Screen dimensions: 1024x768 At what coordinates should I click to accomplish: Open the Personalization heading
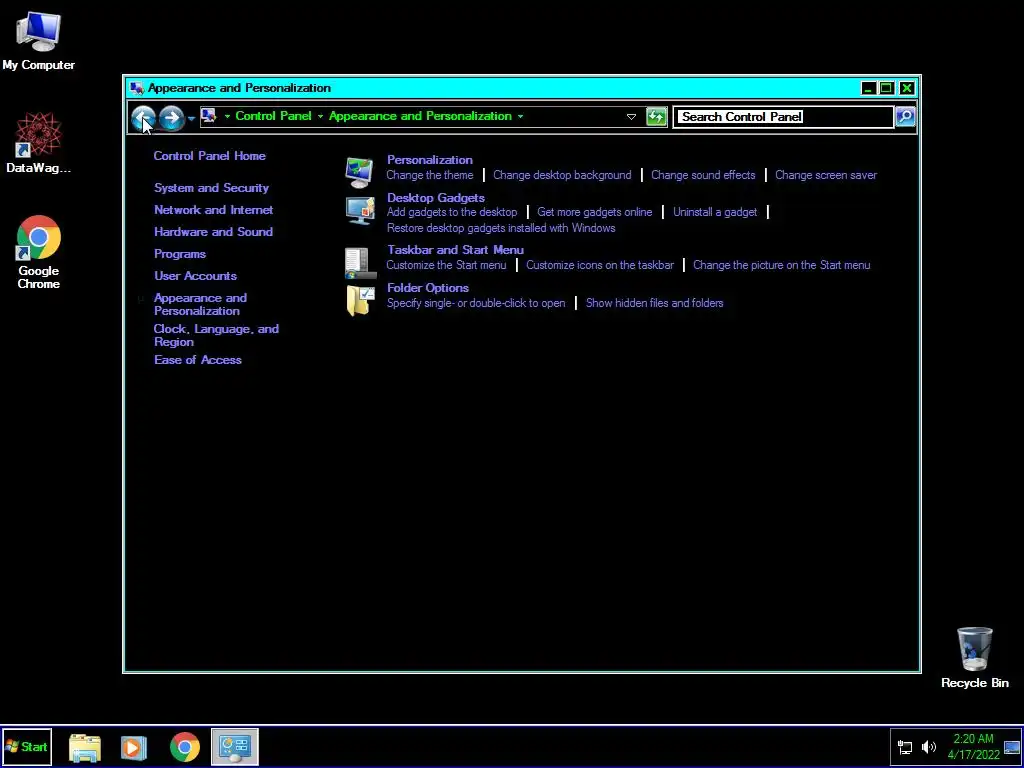(x=430, y=160)
